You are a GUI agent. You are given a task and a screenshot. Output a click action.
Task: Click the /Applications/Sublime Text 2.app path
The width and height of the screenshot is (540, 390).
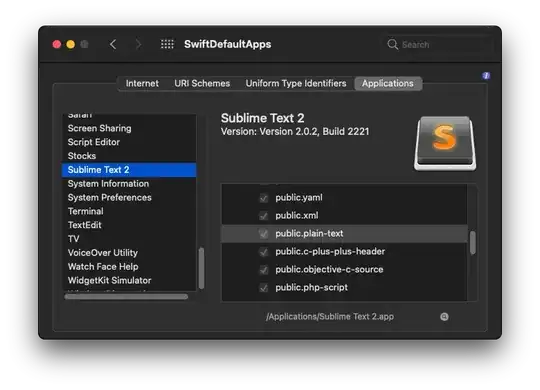(x=330, y=317)
